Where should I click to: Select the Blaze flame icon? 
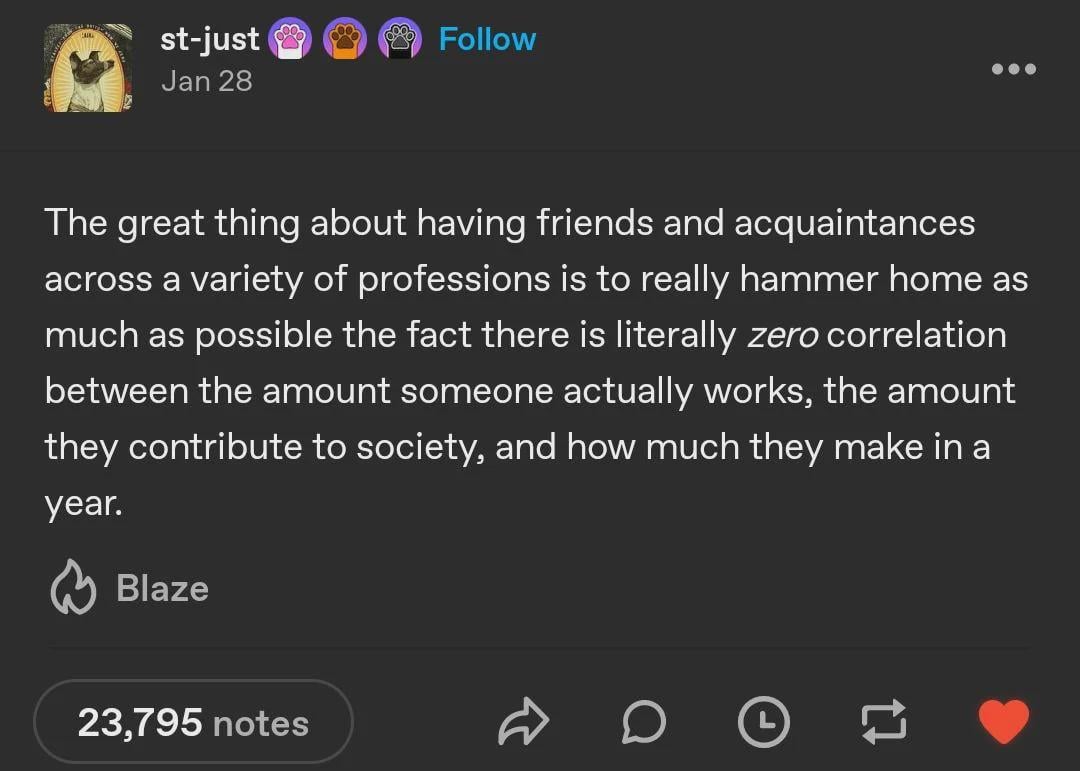(73, 588)
